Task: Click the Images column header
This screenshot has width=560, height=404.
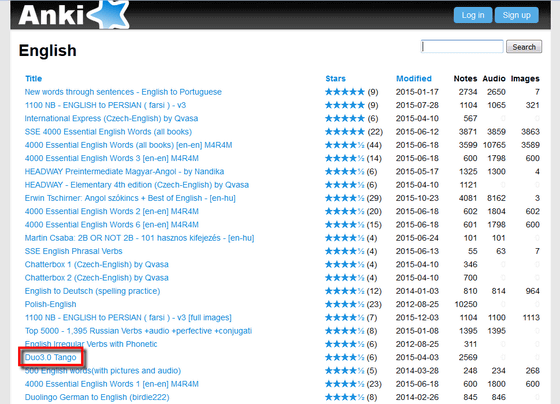Action: (525, 79)
